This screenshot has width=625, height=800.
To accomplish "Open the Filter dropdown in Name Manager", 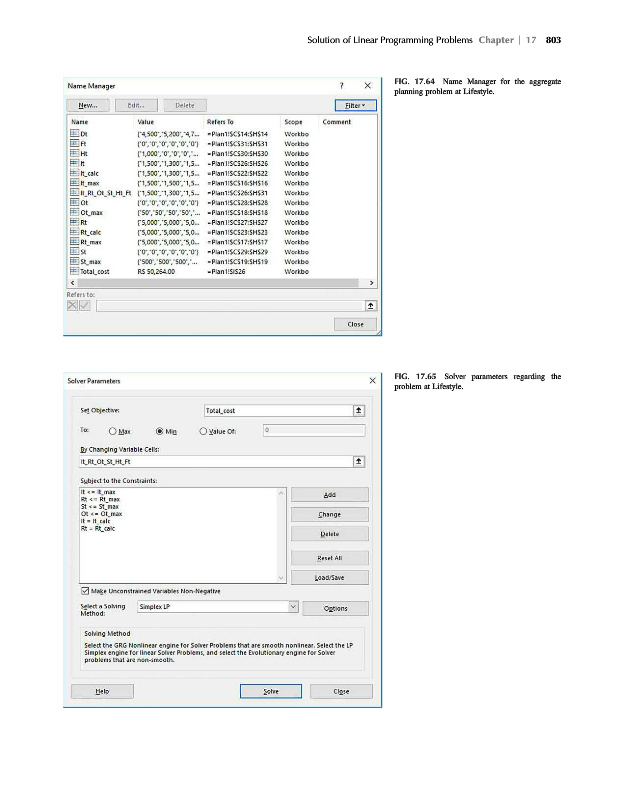I will 354,105.
